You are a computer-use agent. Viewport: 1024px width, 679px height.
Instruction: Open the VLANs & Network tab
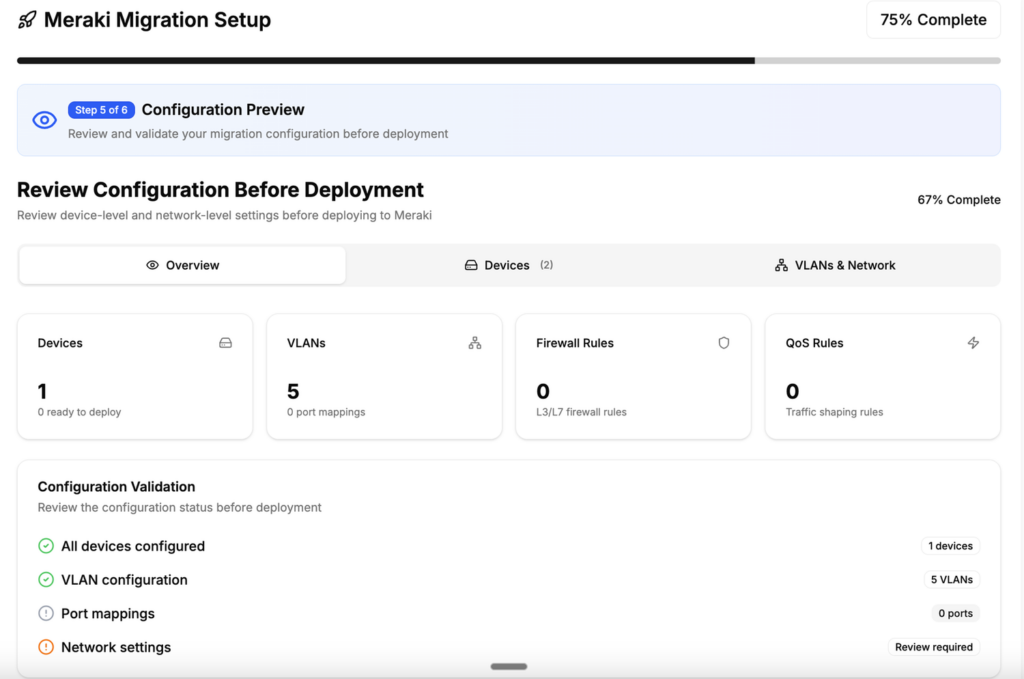click(835, 265)
